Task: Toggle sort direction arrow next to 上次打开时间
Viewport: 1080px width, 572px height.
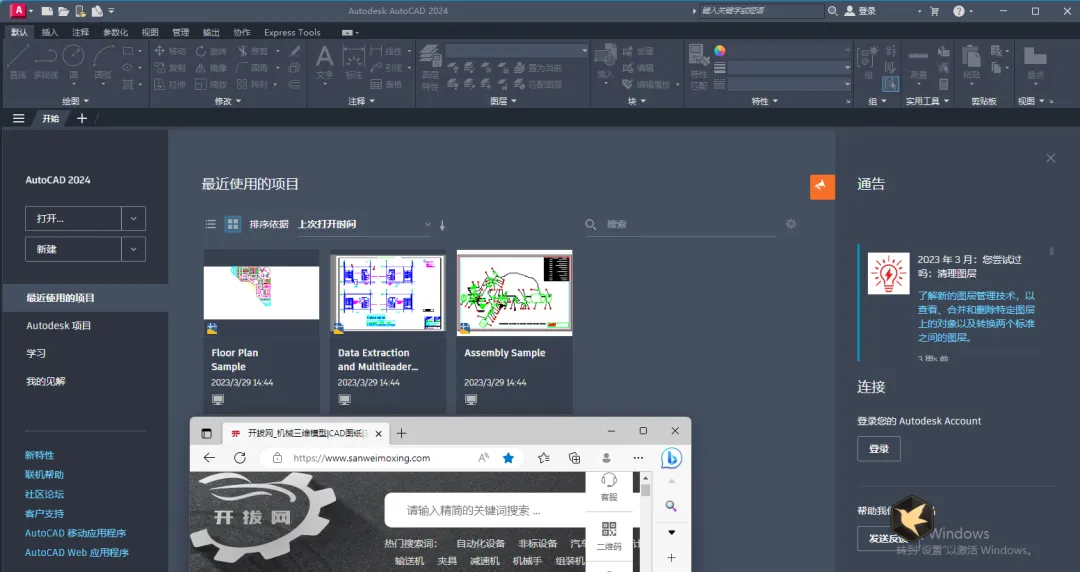Action: 442,225
